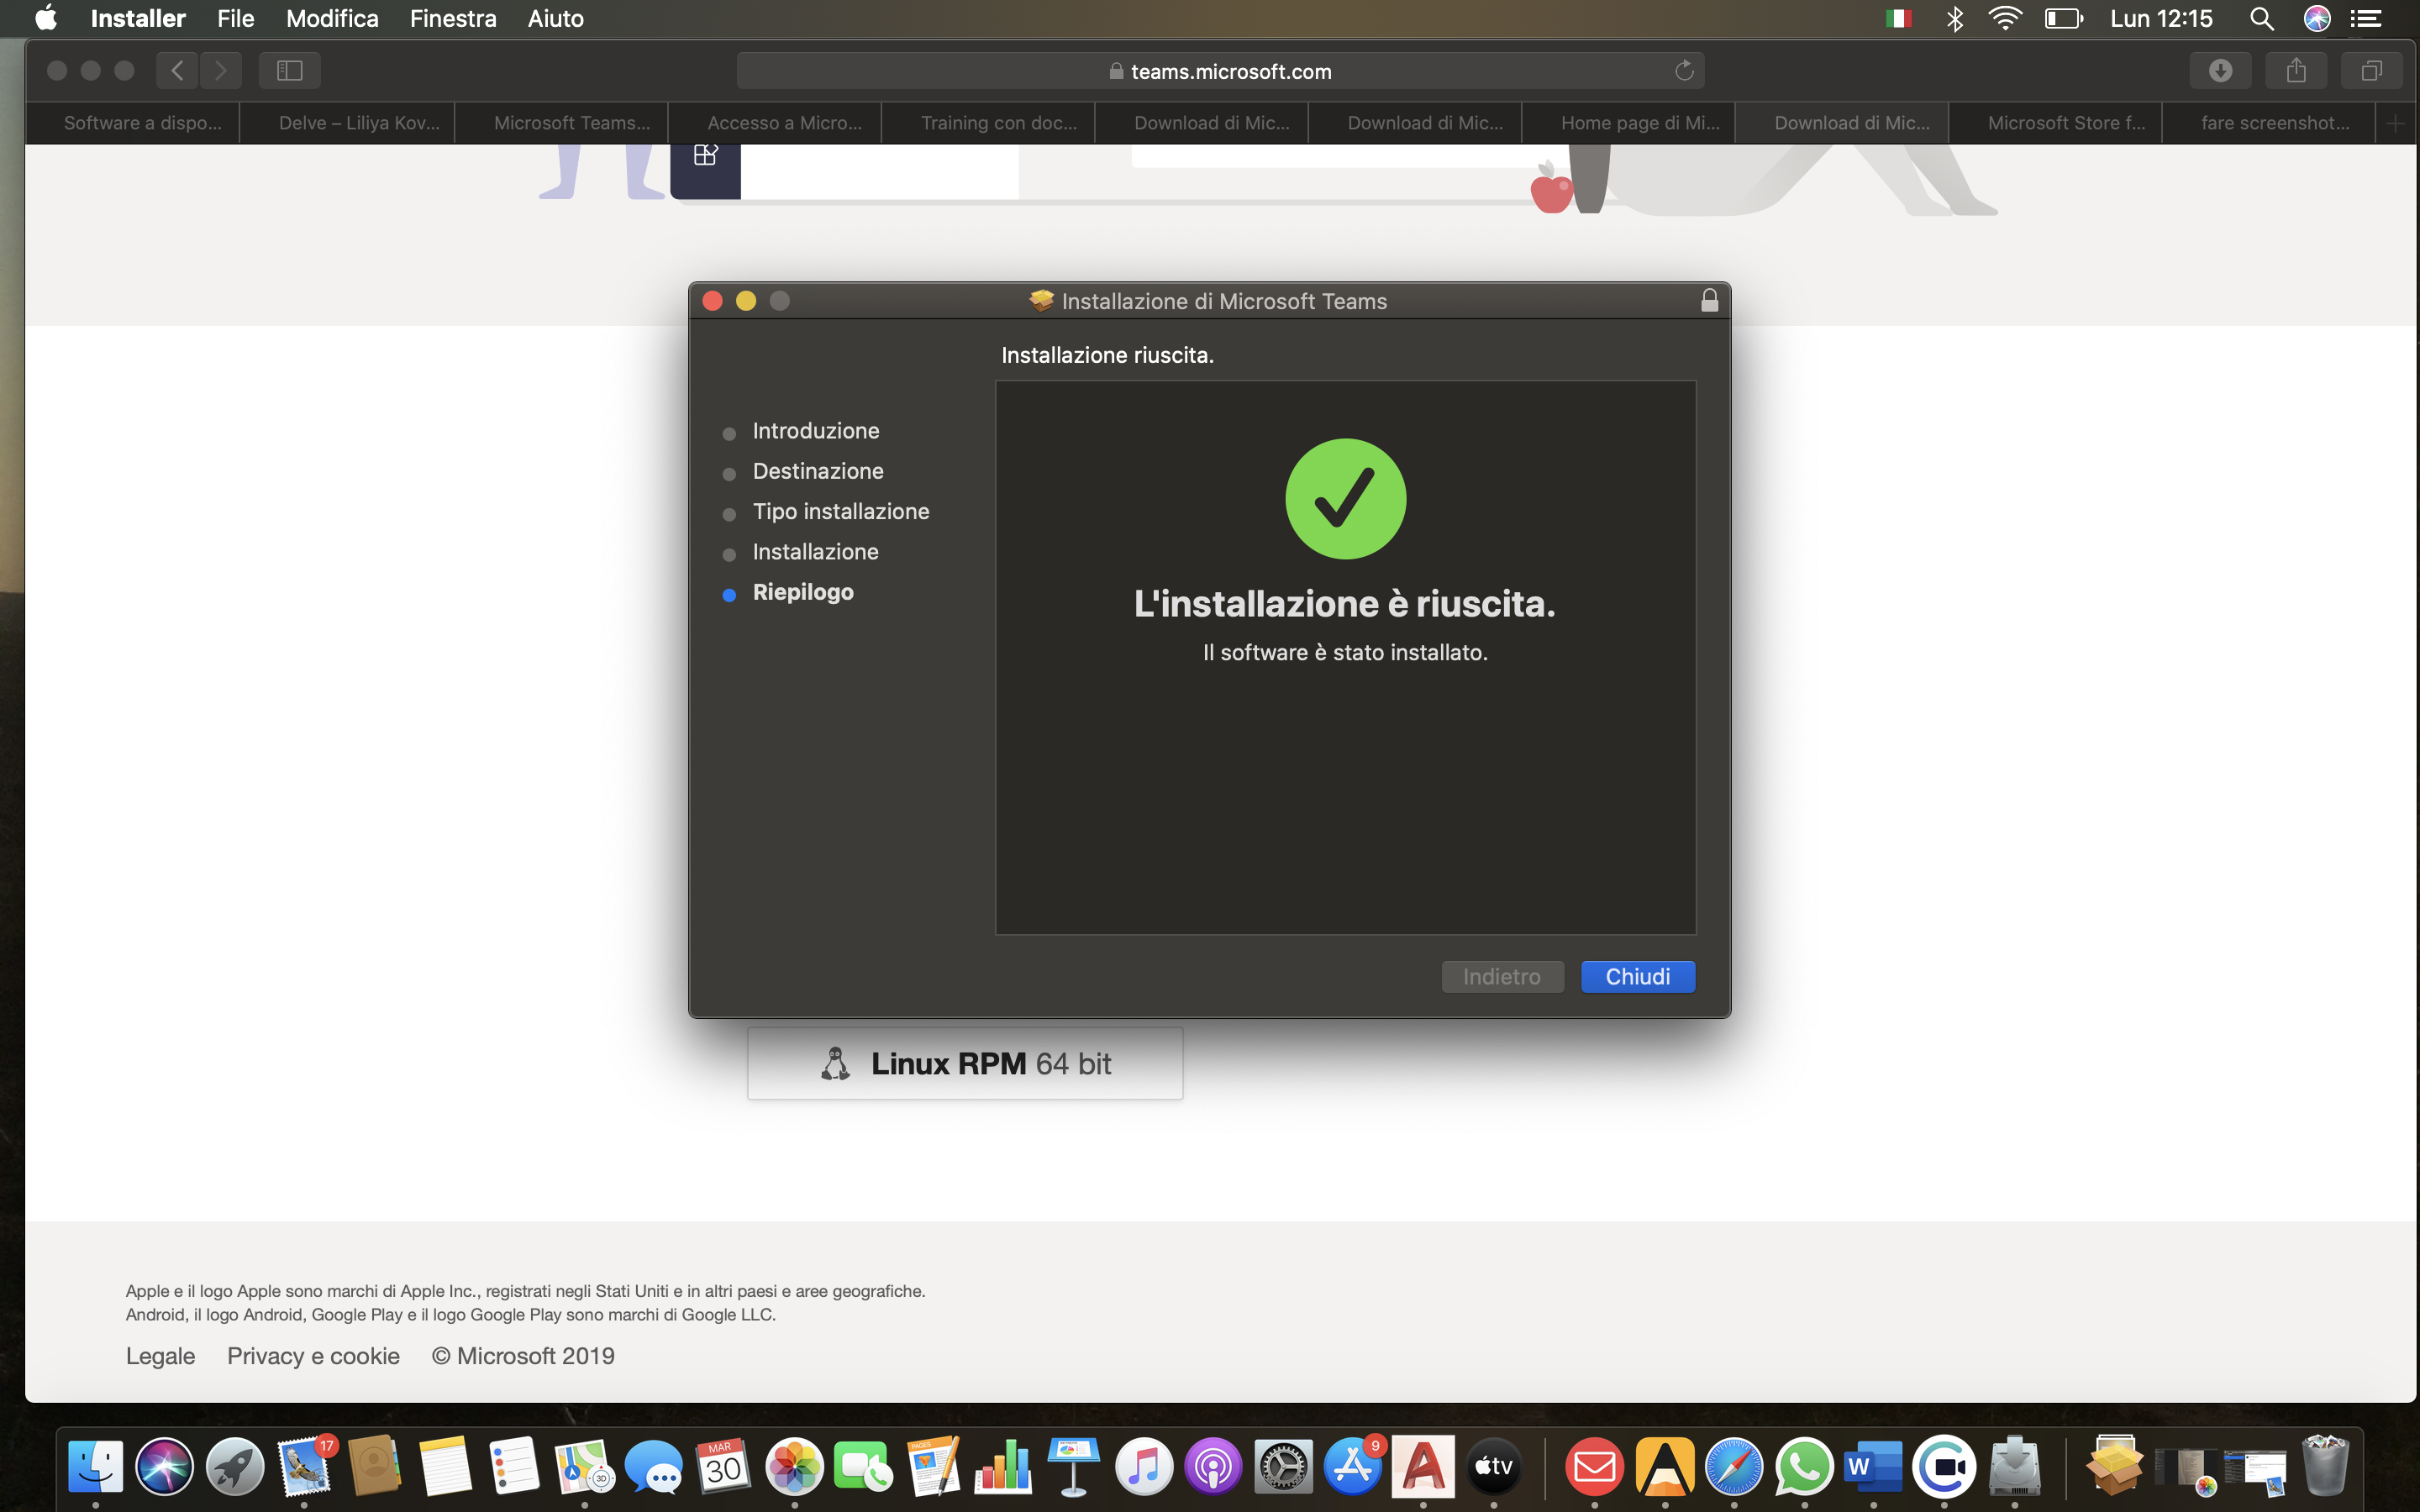2420x1512 pixels.
Task: Open the clock menu showing Lun 12:15
Action: pyautogui.click(x=2161, y=18)
